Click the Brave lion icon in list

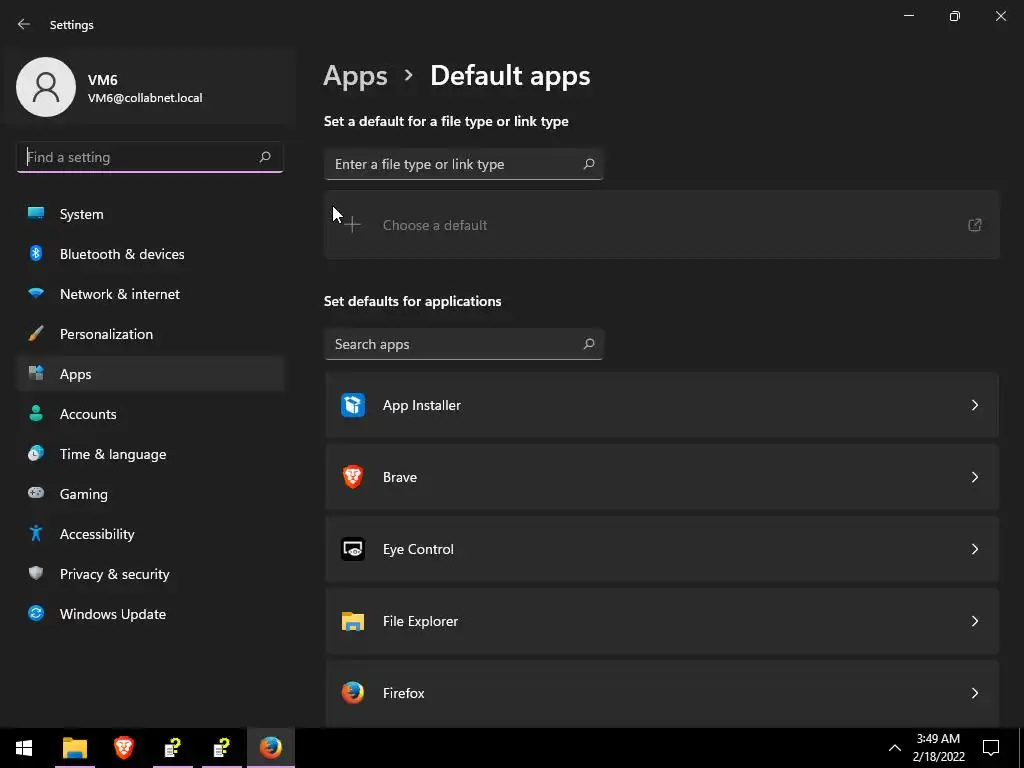pyautogui.click(x=353, y=477)
